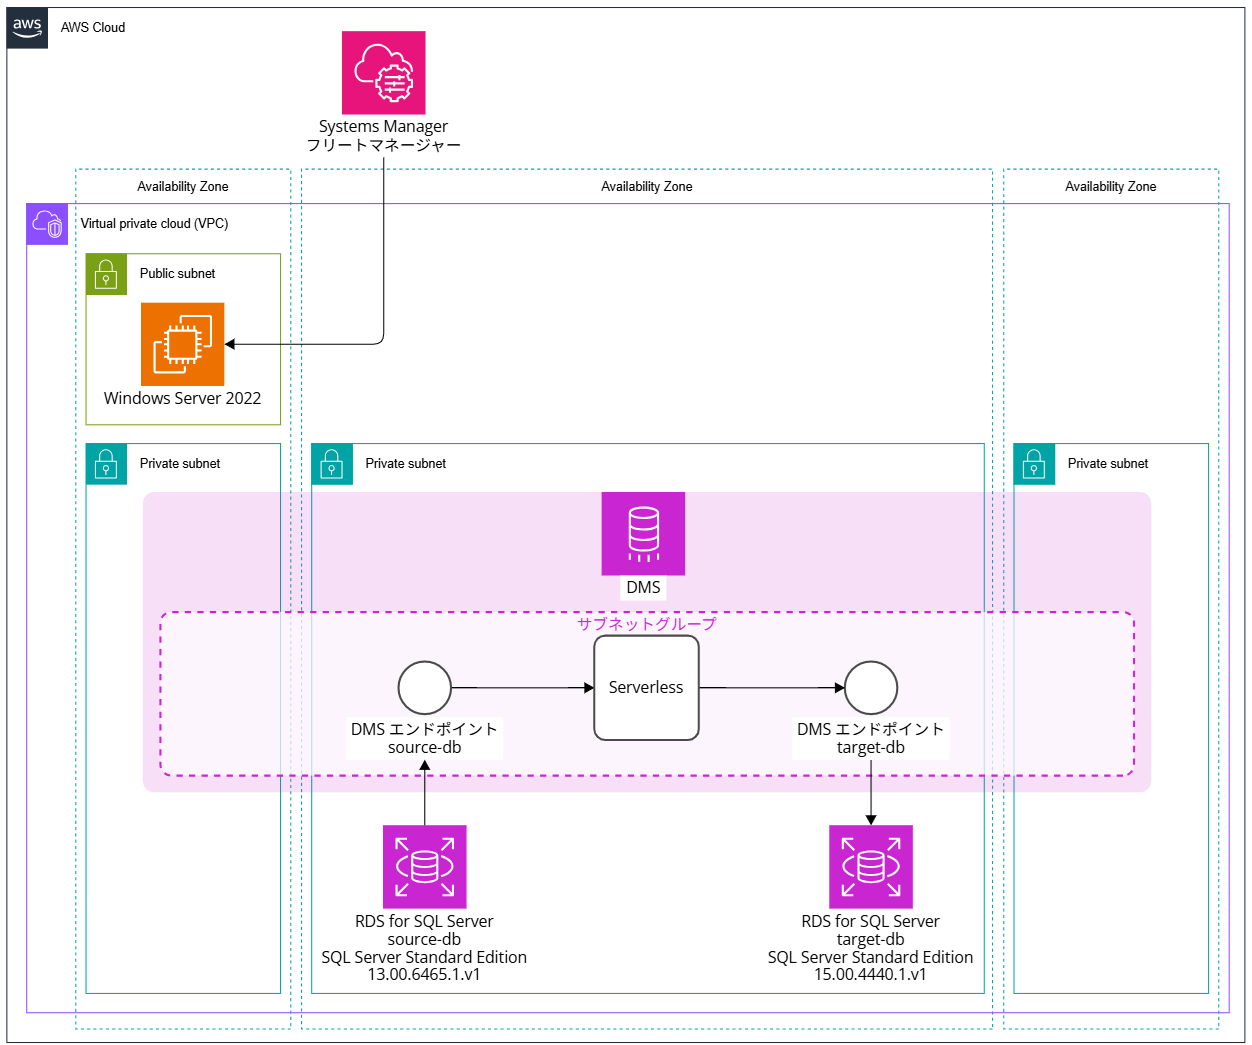Viewport: 1252px width, 1045px height.
Task: Select the green Public subnet lock icon
Action: 106,274
